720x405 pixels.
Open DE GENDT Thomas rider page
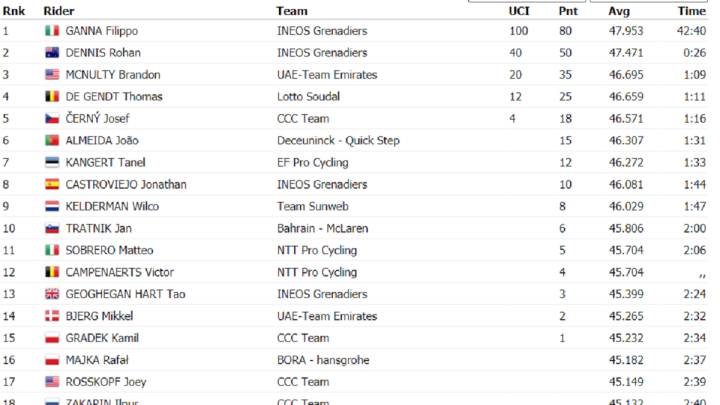(113, 97)
